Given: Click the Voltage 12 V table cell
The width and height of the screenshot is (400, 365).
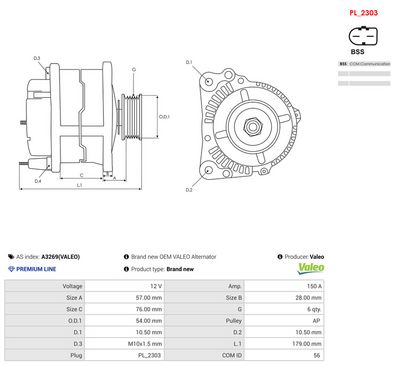Looking at the screenshot, I should (124, 286).
